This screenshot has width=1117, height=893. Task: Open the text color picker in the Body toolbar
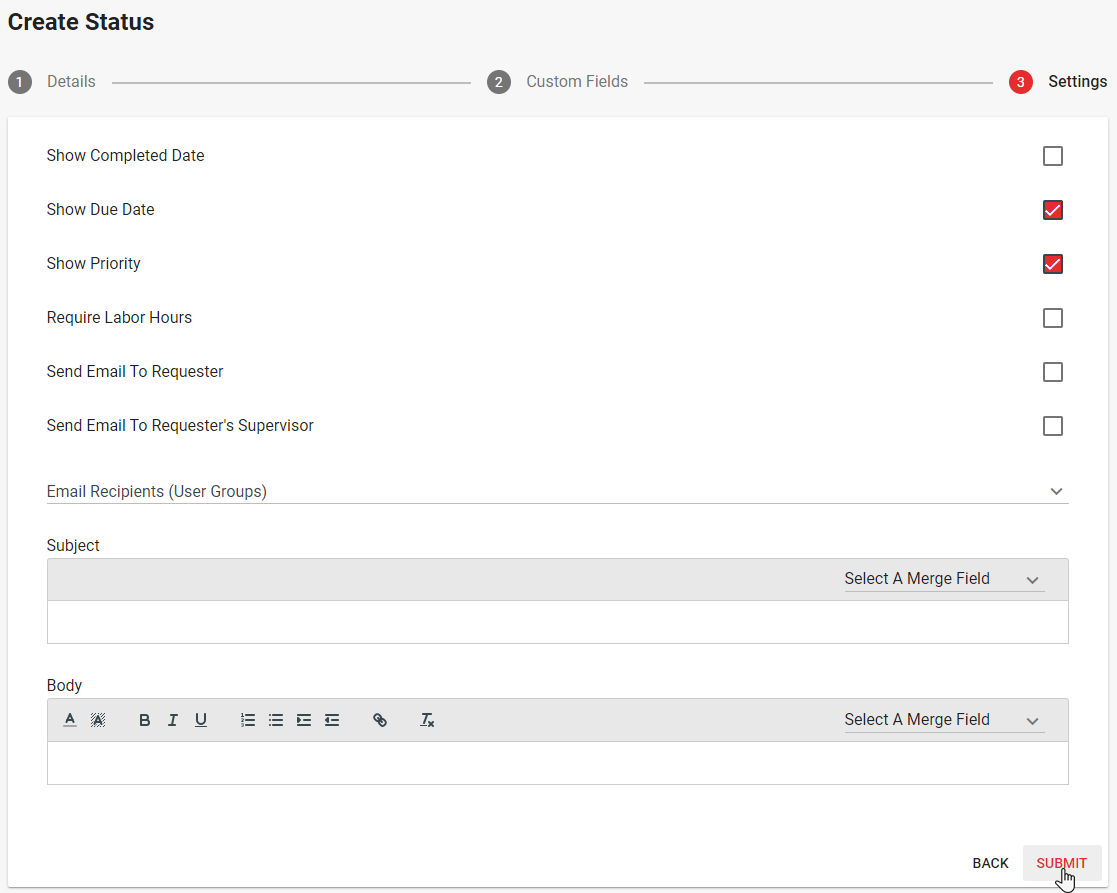coord(69,720)
